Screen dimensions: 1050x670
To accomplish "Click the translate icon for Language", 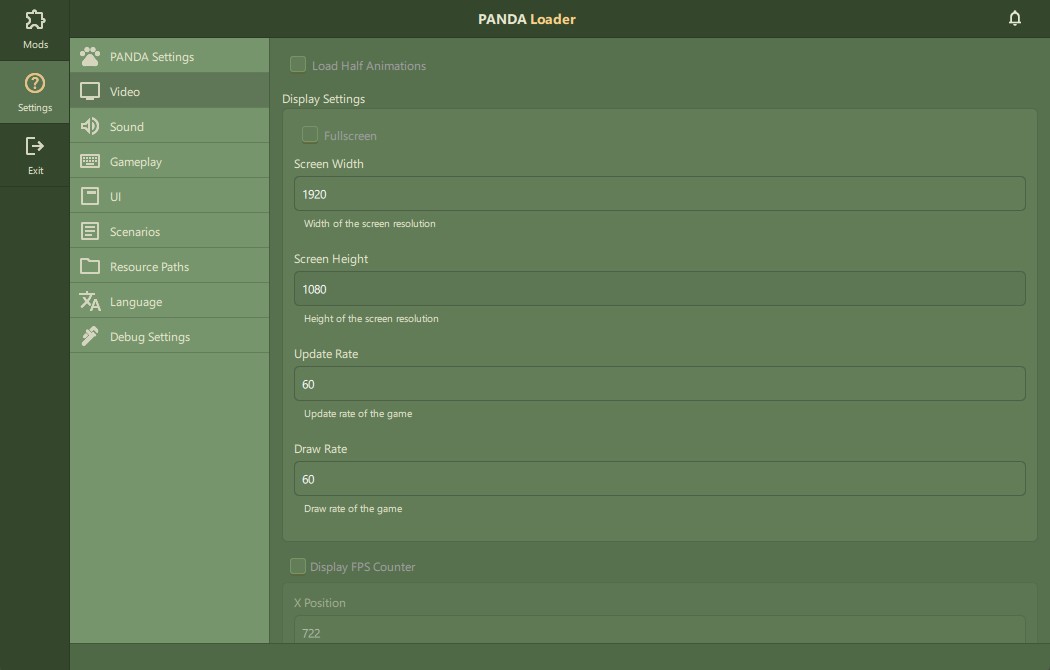I will pos(90,301).
